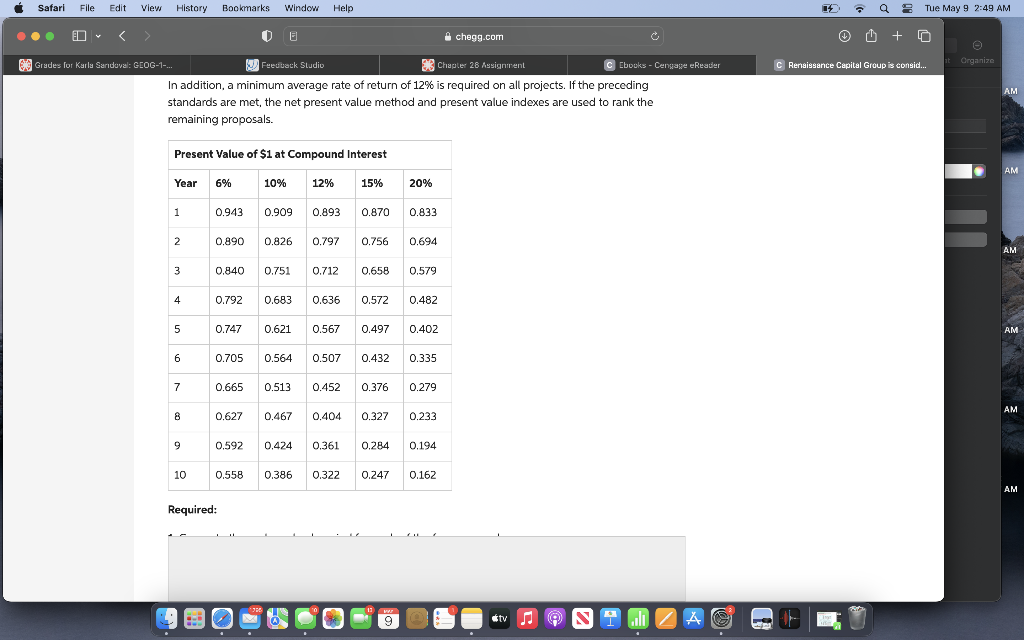Open the History menu
The image size is (1024, 640).
tap(191, 8)
